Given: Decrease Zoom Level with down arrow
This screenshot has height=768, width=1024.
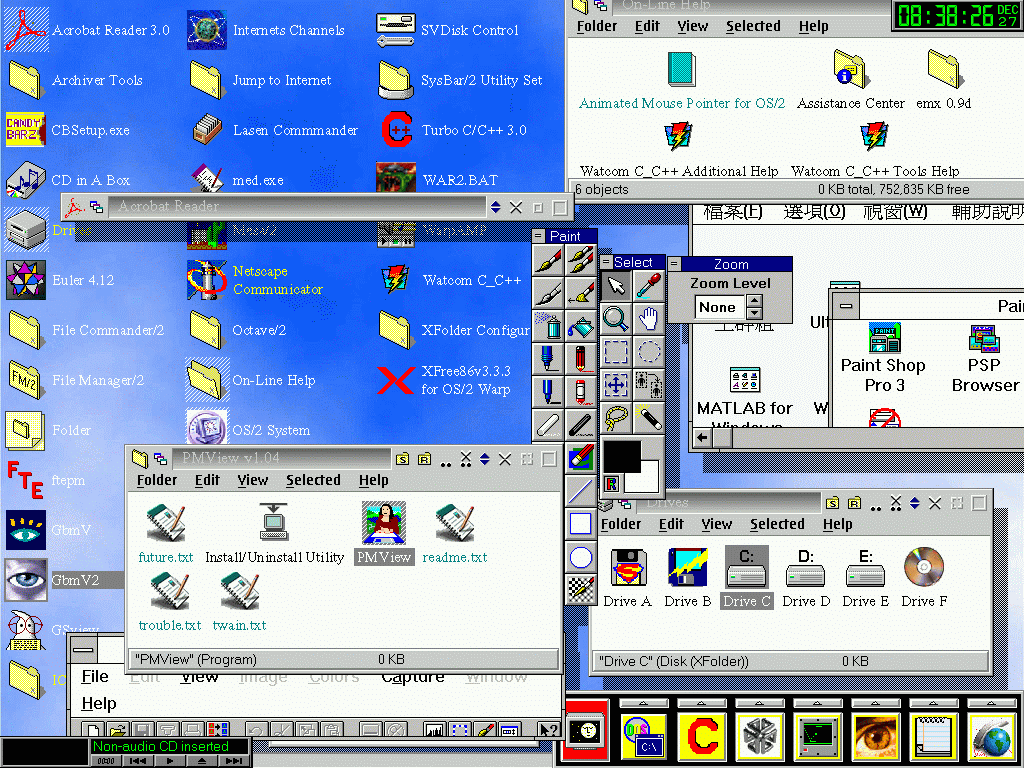Looking at the screenshot, I should 754,313.
